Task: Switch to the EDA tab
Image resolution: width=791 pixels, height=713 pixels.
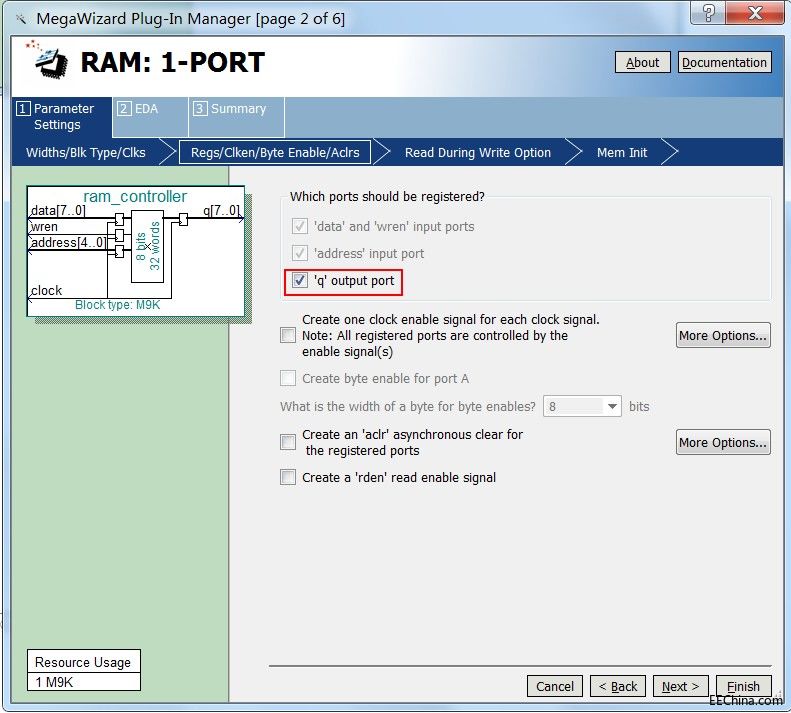Action: point(150,117)
